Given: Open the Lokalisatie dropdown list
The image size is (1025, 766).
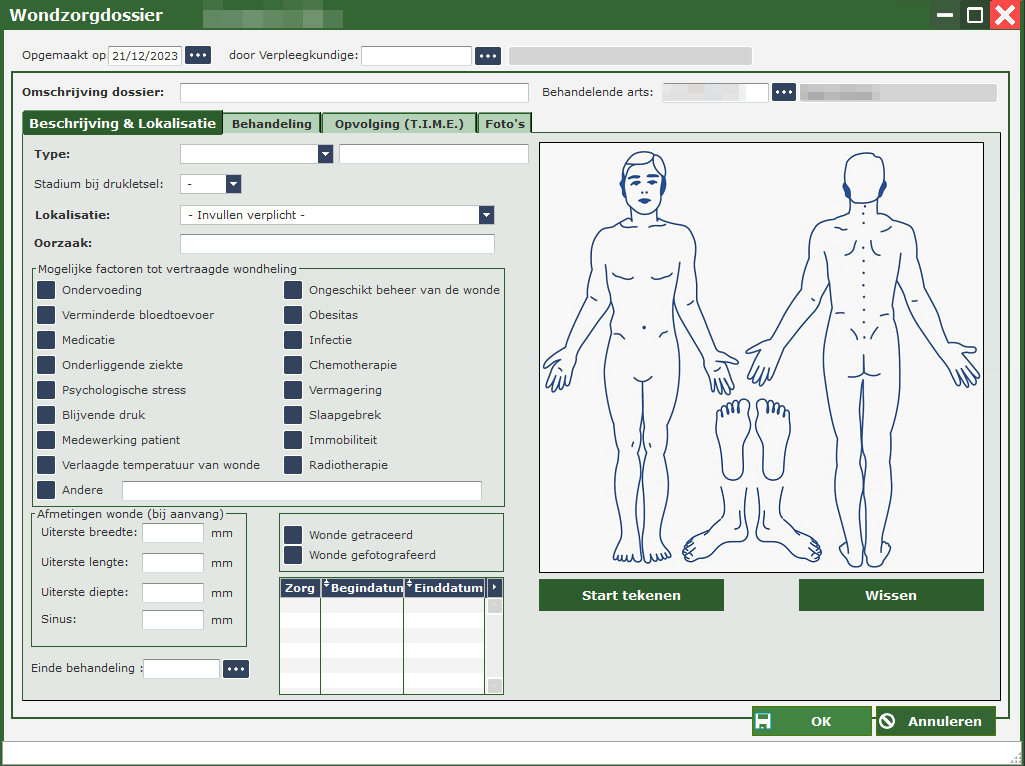Looking at the screenshot, I should tap(486, 215).
